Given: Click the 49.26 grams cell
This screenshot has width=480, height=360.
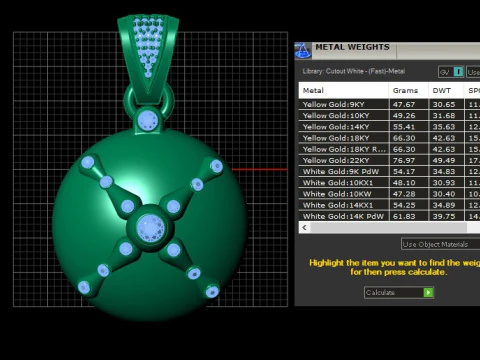Looking at the screenshot, I should 408,116.
